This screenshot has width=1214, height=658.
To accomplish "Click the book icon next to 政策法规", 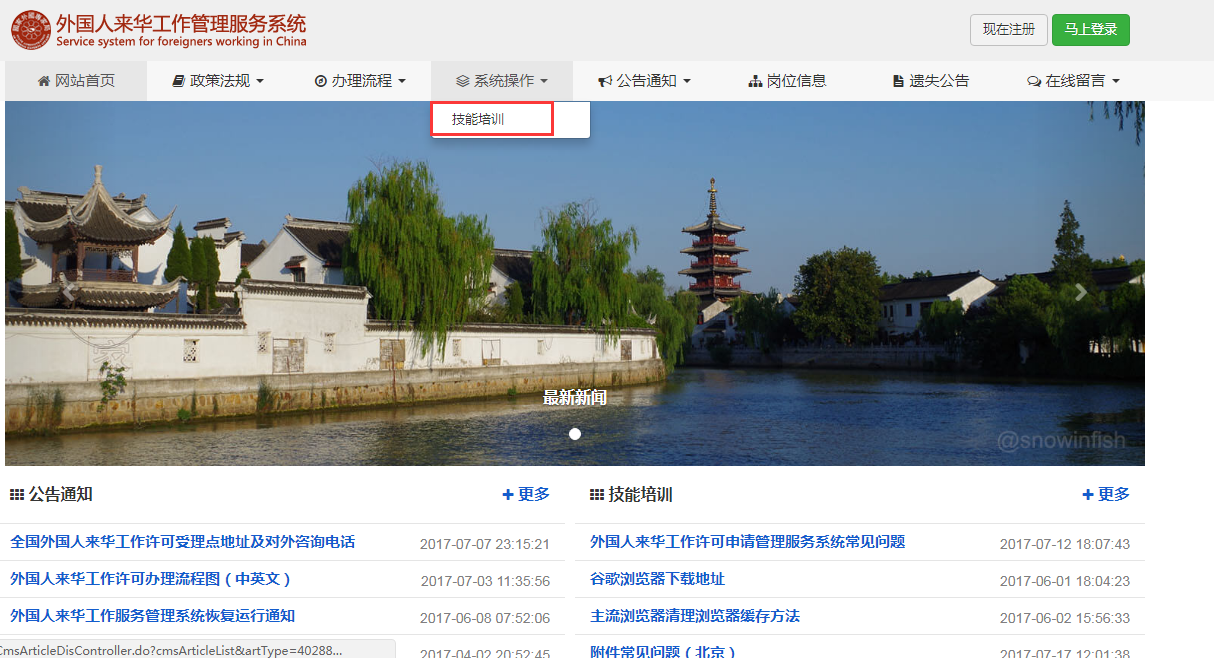I will pos(179,80).
